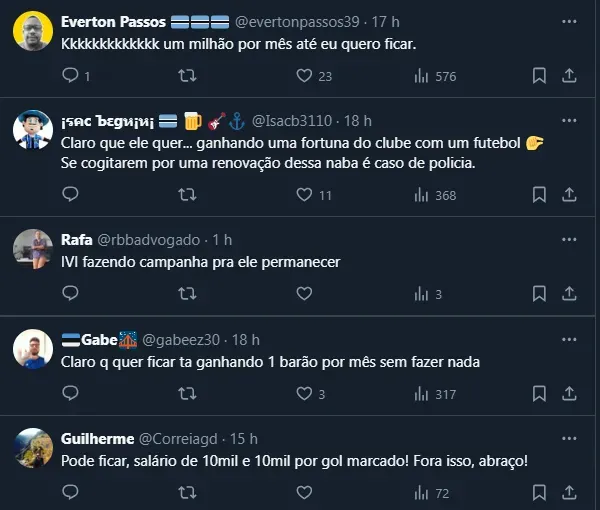
Task: Like Everton Passos's tweet with 23 likes
Action: (x=305, y=76)
